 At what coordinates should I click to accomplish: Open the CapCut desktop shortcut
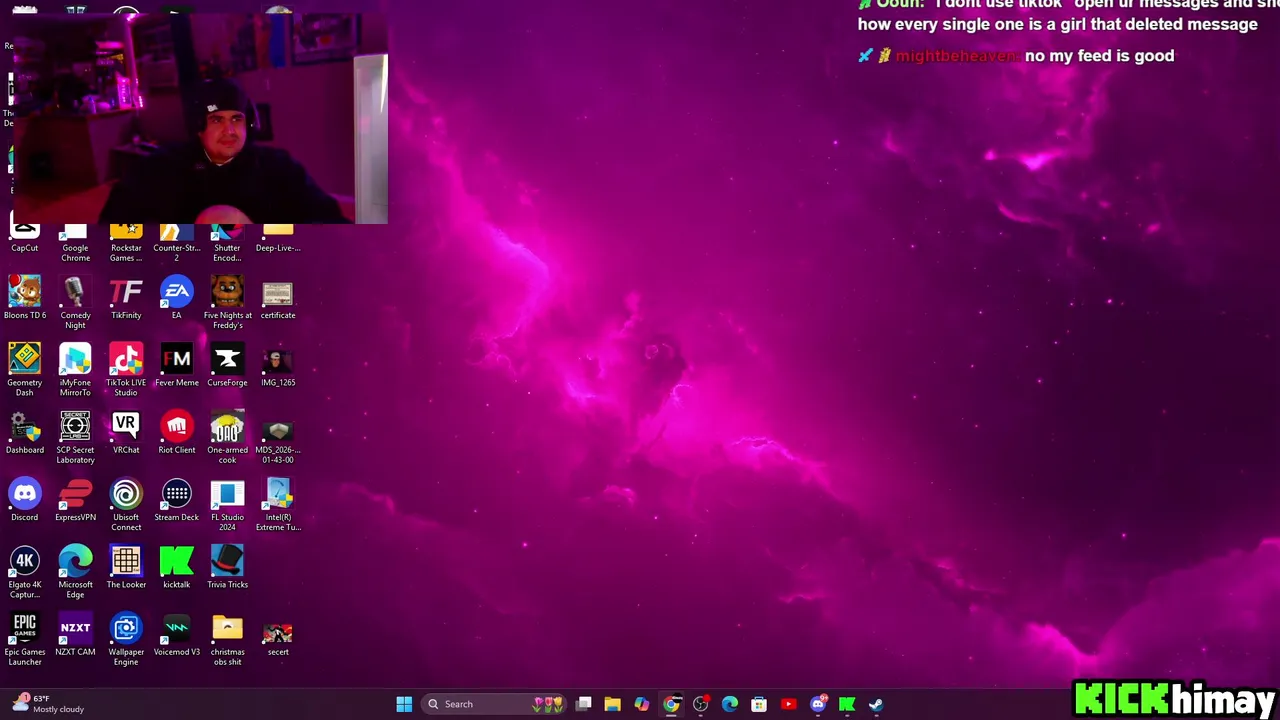25,238
